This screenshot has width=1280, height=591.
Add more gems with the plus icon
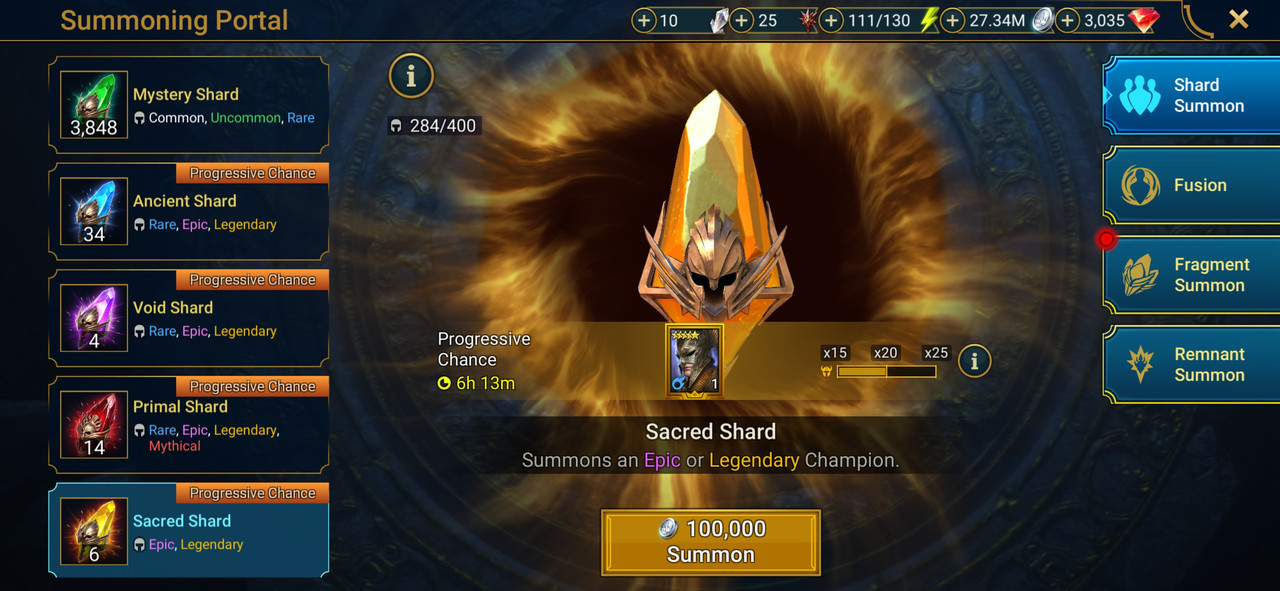click(x=1068, y=20)
